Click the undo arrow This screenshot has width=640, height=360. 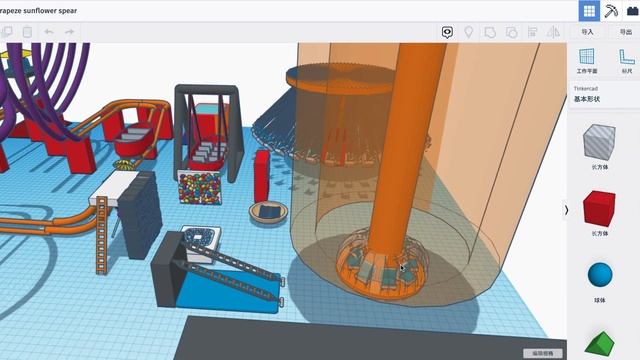[x=49, y=32]
